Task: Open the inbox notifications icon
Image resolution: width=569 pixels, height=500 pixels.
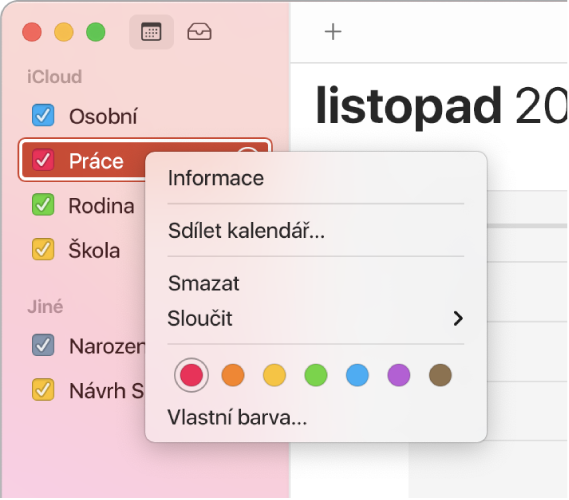Action: [199, 32]
